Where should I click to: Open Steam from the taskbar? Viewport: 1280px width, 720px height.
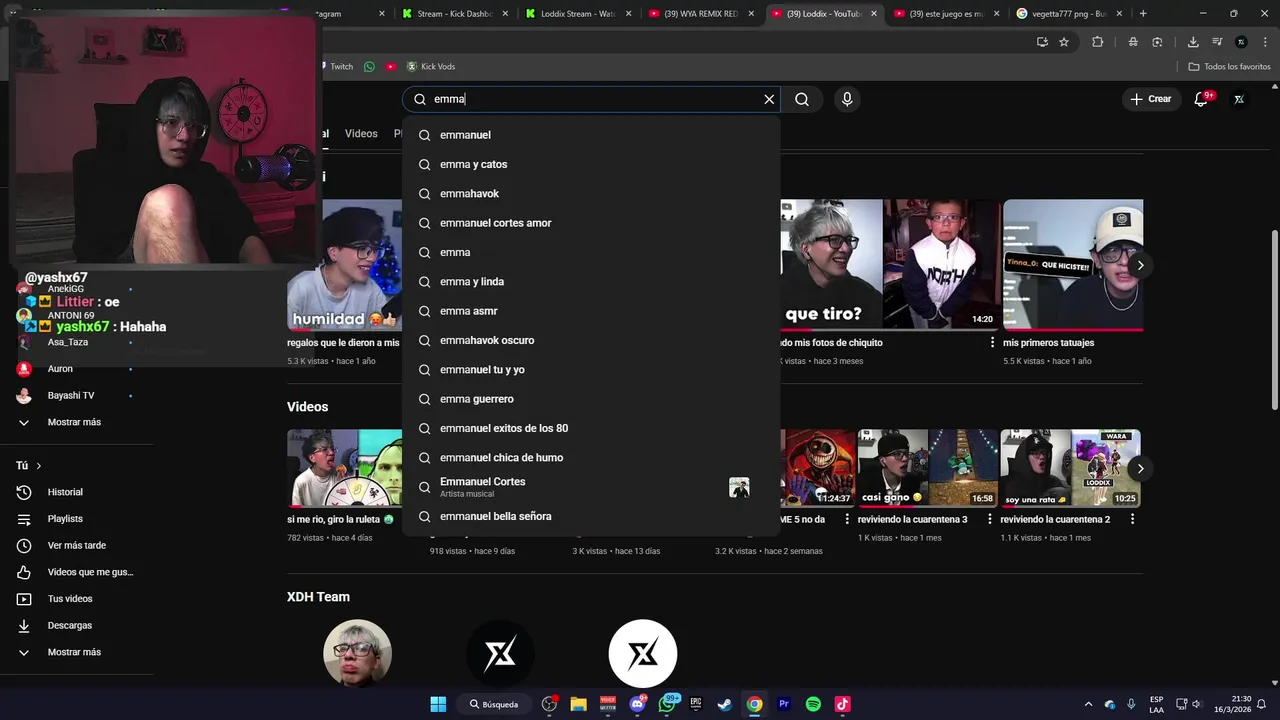[x=725, y=704]
